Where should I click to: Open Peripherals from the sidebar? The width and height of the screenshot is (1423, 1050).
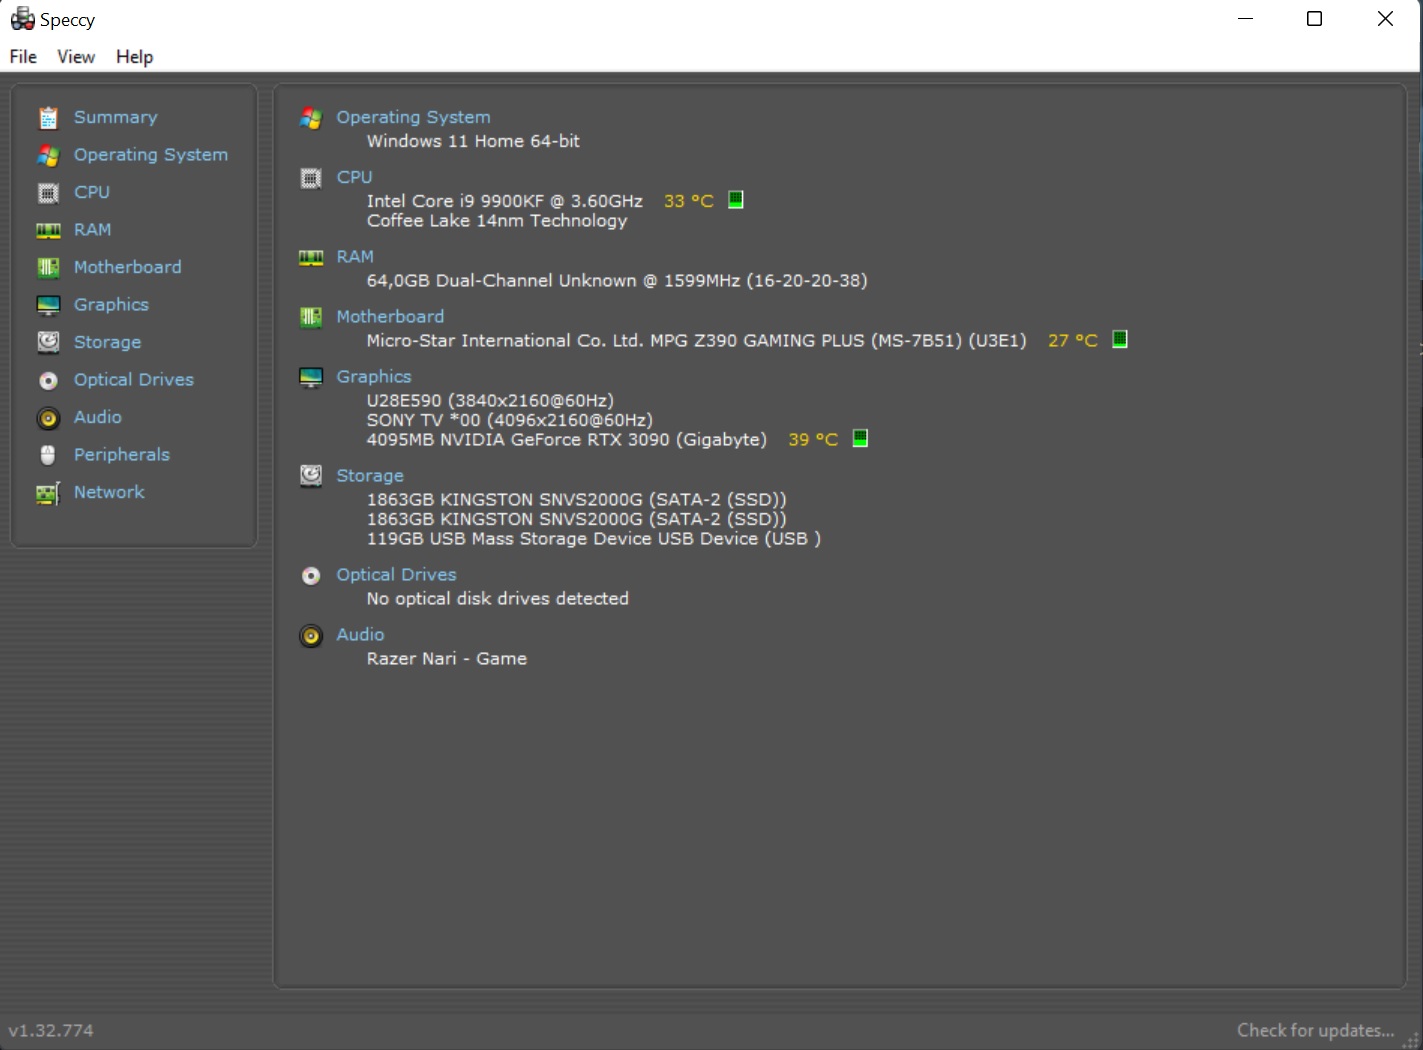(122, 455)
